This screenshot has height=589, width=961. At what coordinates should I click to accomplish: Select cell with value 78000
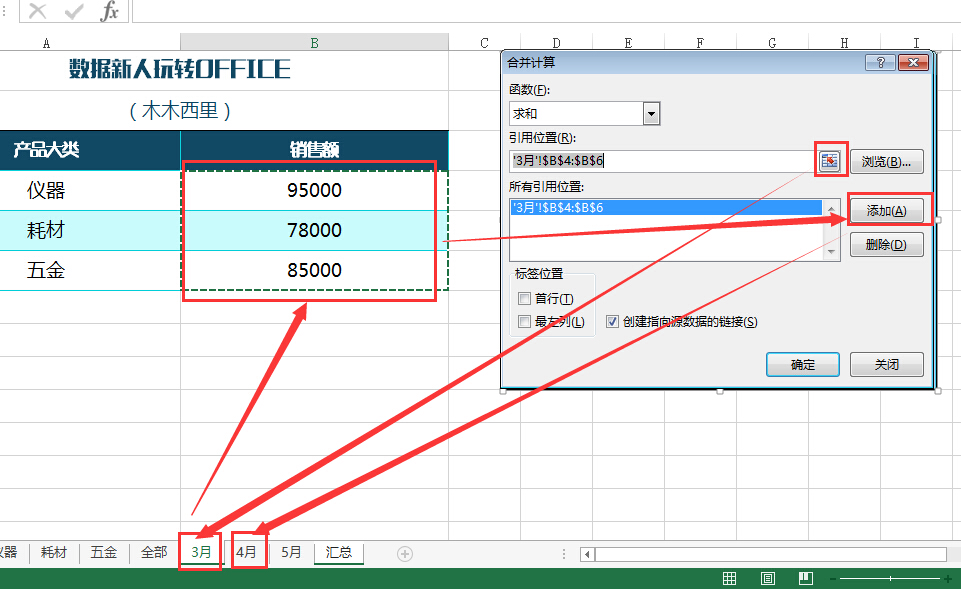[314, 230]
